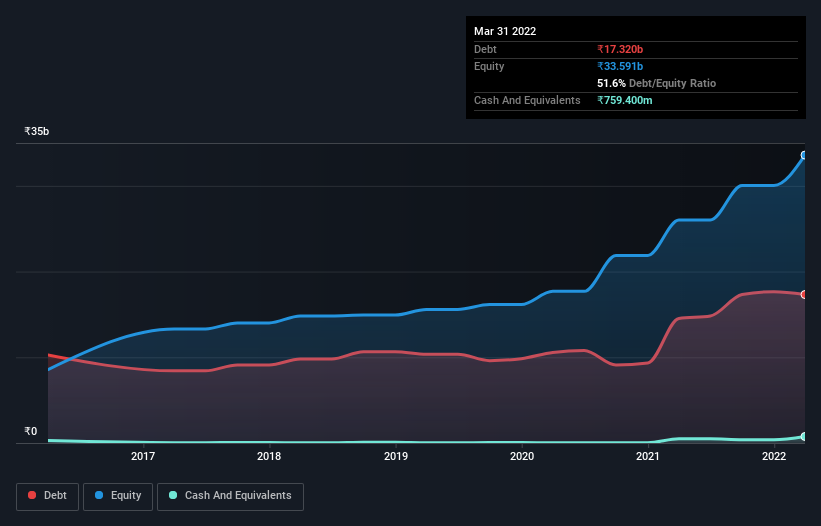821x526 pixels.
Task: Click the 2018 x-axis label
Action: pyautogui.click(x=269, y=456)
